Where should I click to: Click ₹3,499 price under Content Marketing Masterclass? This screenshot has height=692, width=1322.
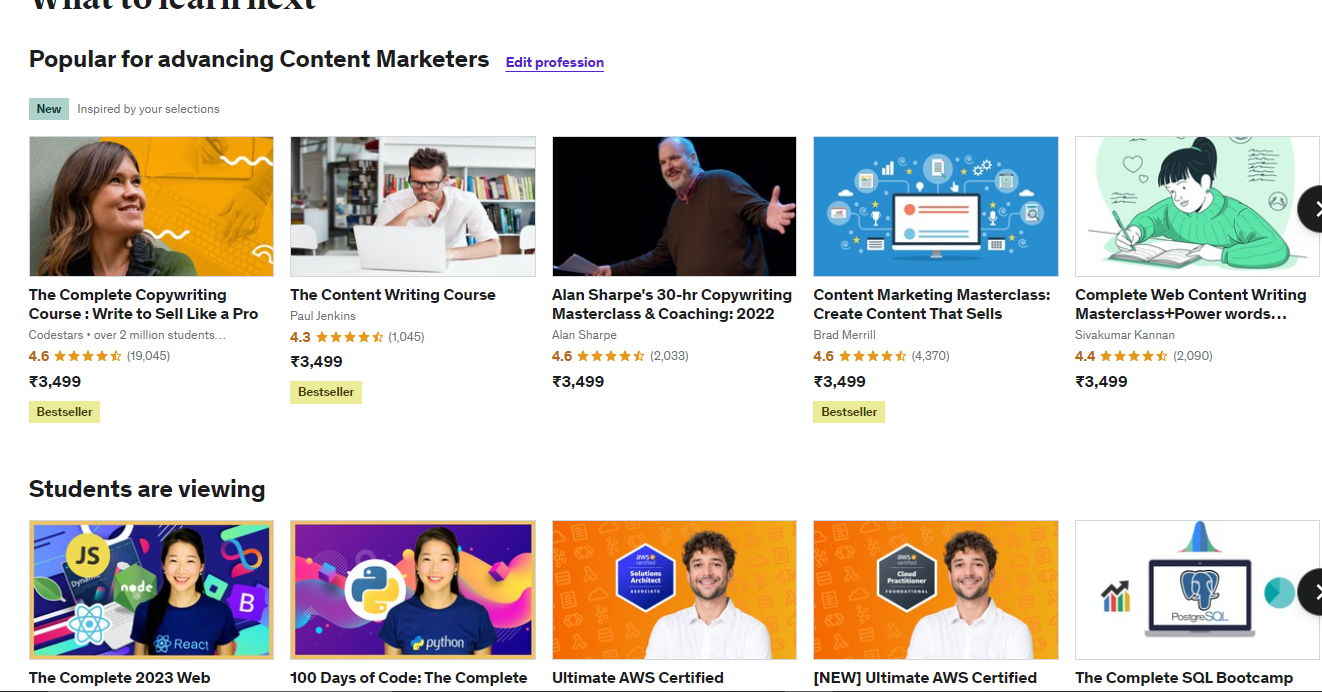coord(839,381)
